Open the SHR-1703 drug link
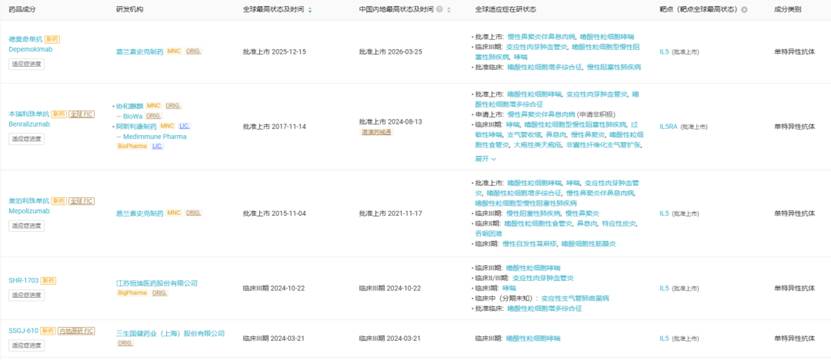 (24, 280)
